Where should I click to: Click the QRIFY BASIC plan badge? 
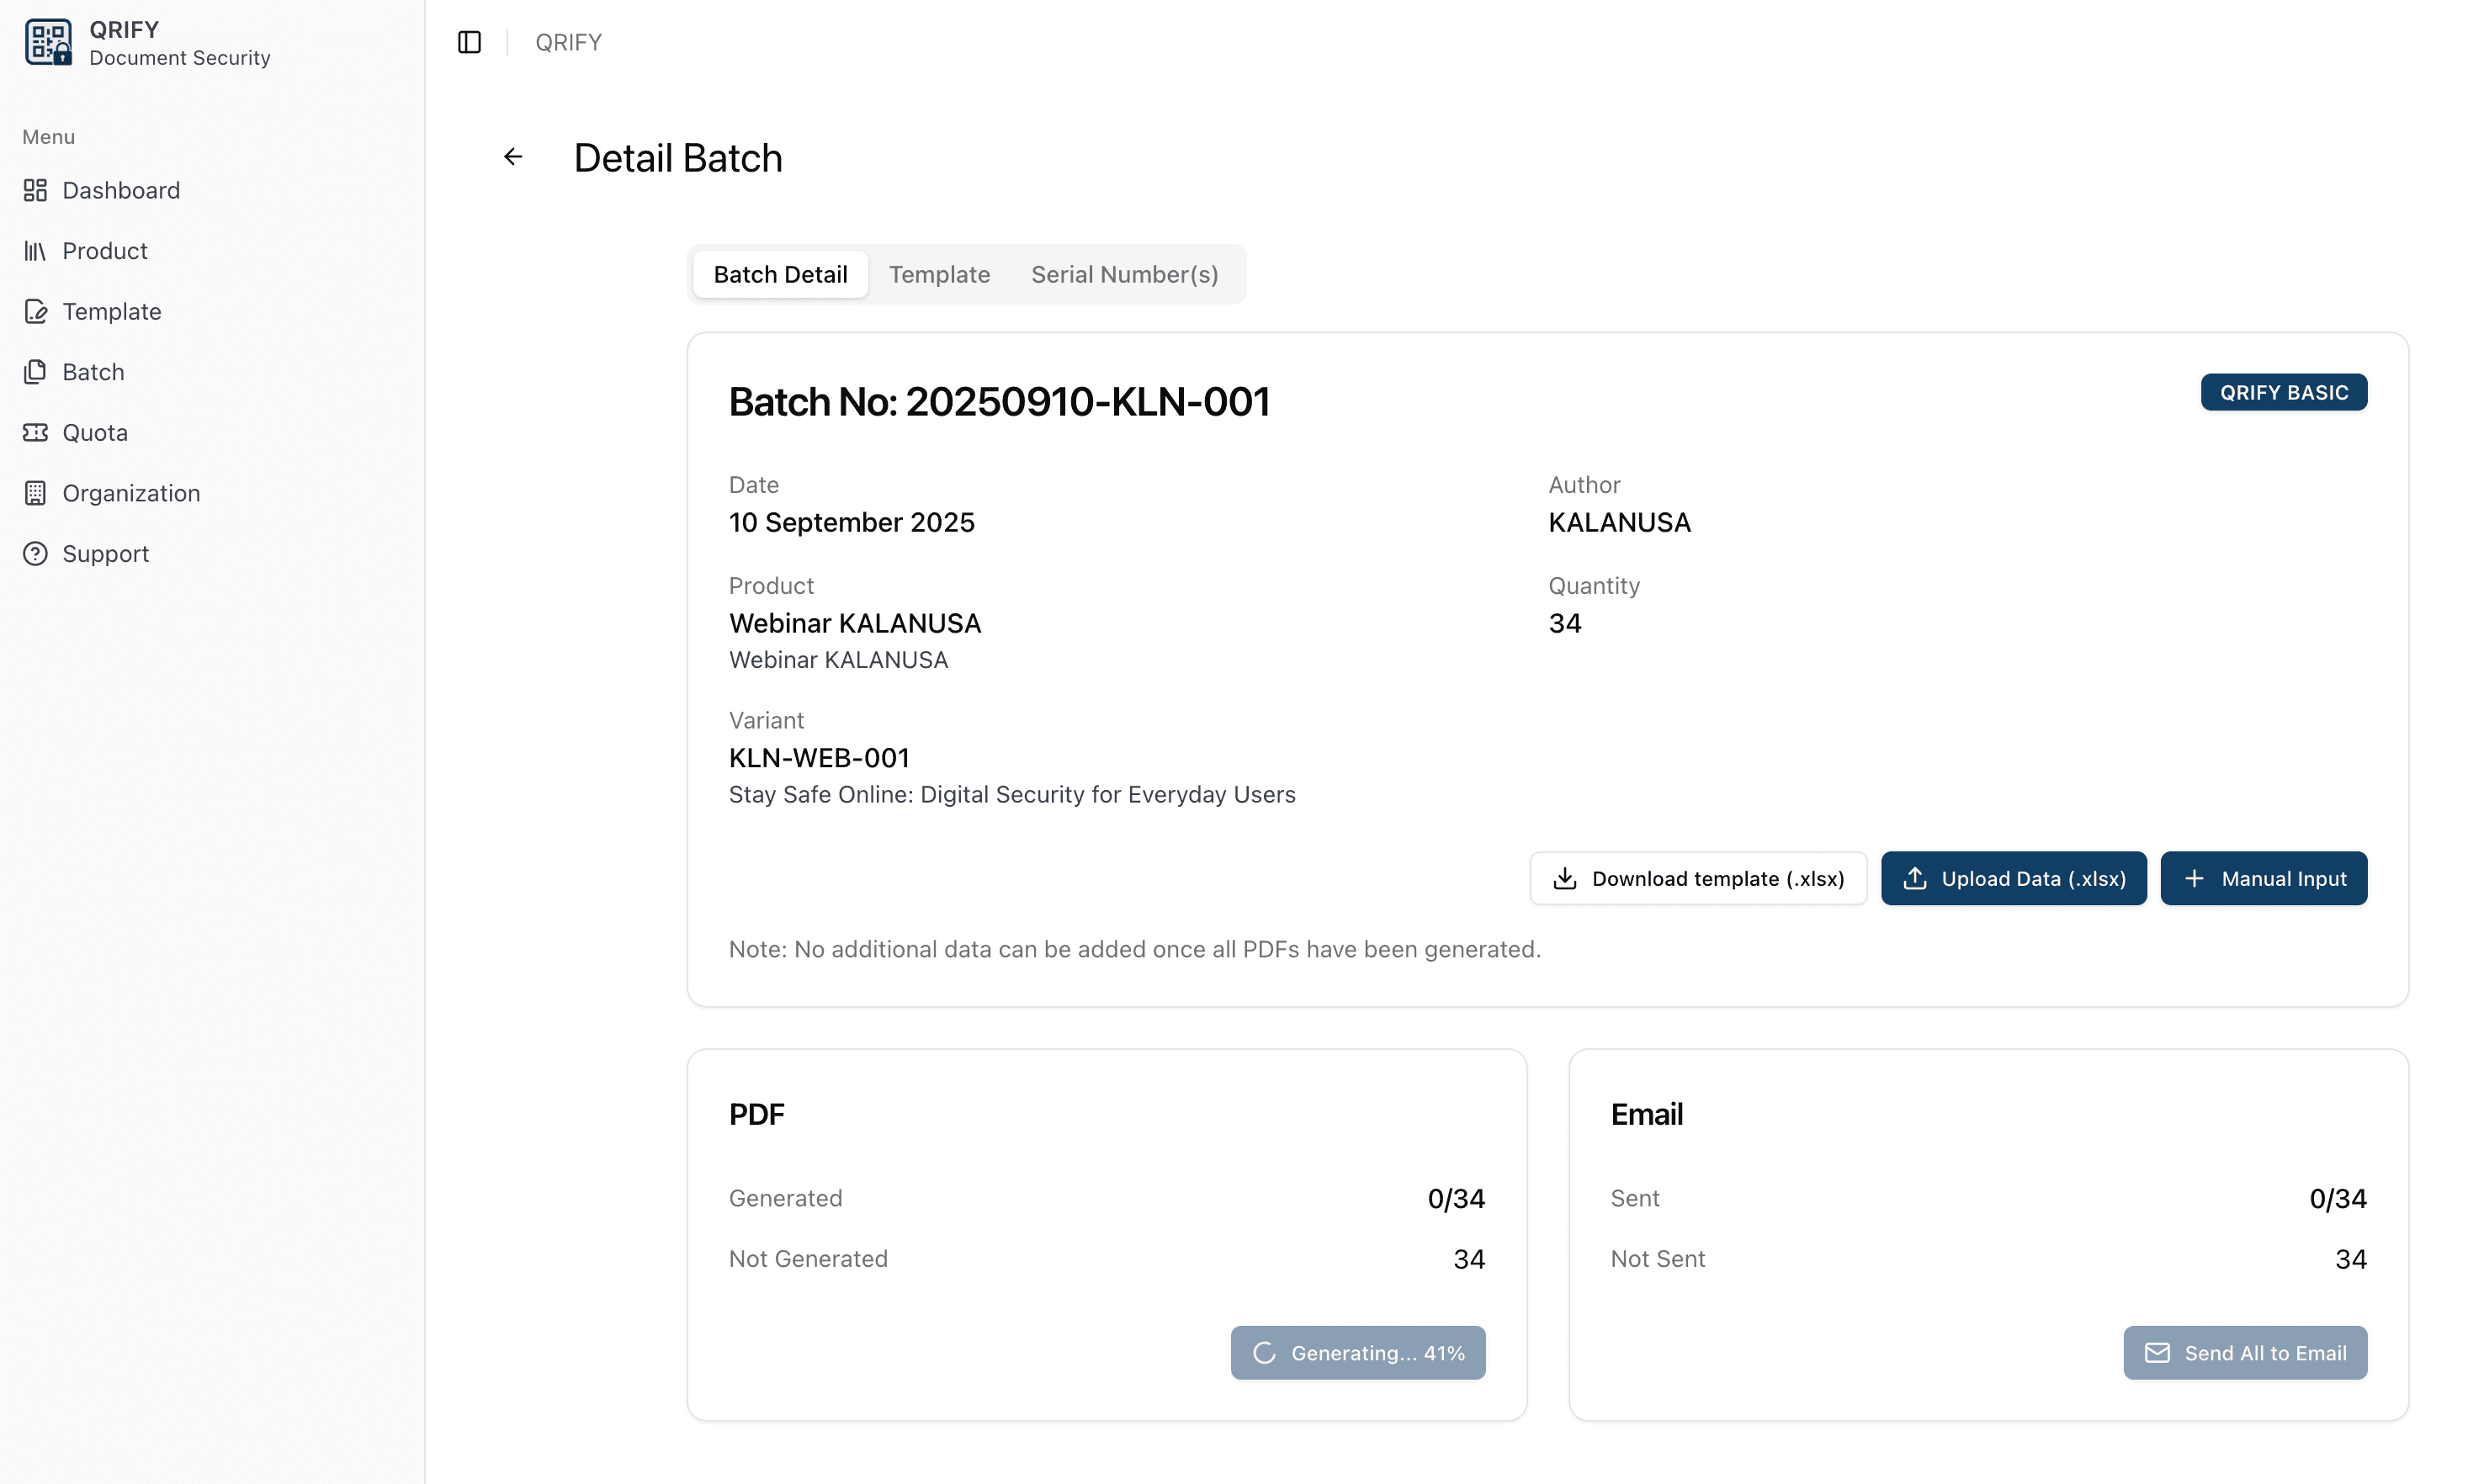pos(2283,392)
